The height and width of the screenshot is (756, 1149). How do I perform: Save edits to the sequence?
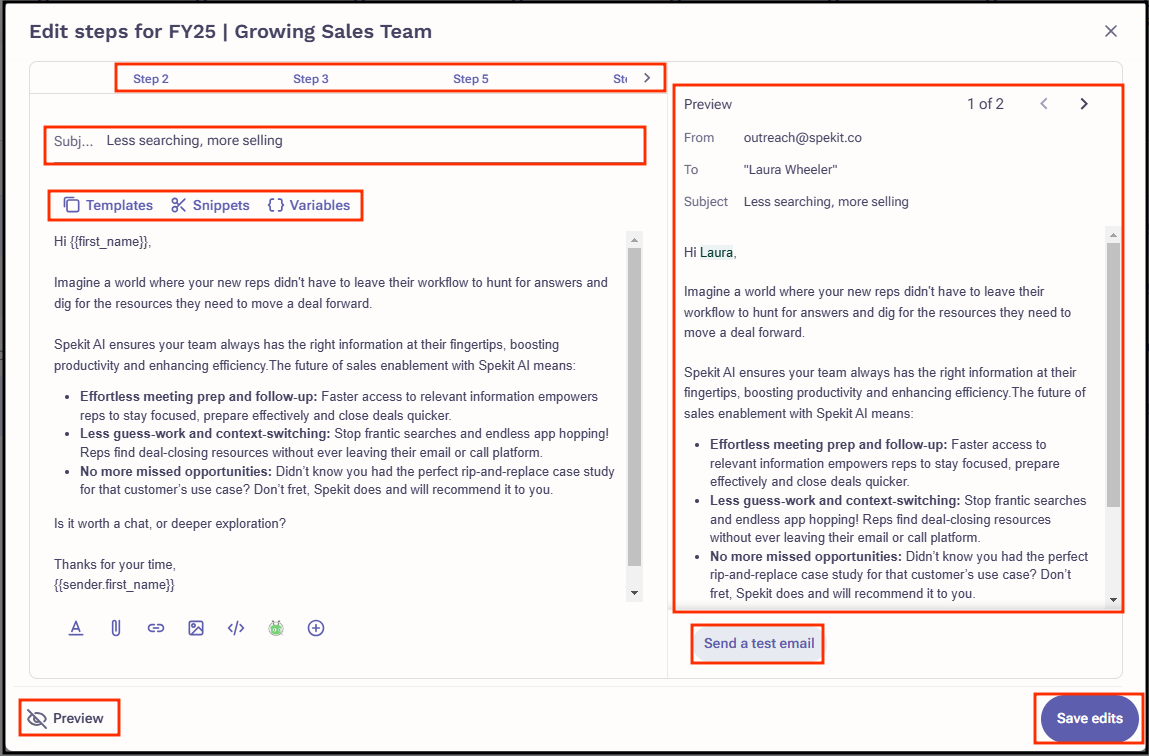(1089, 719)
